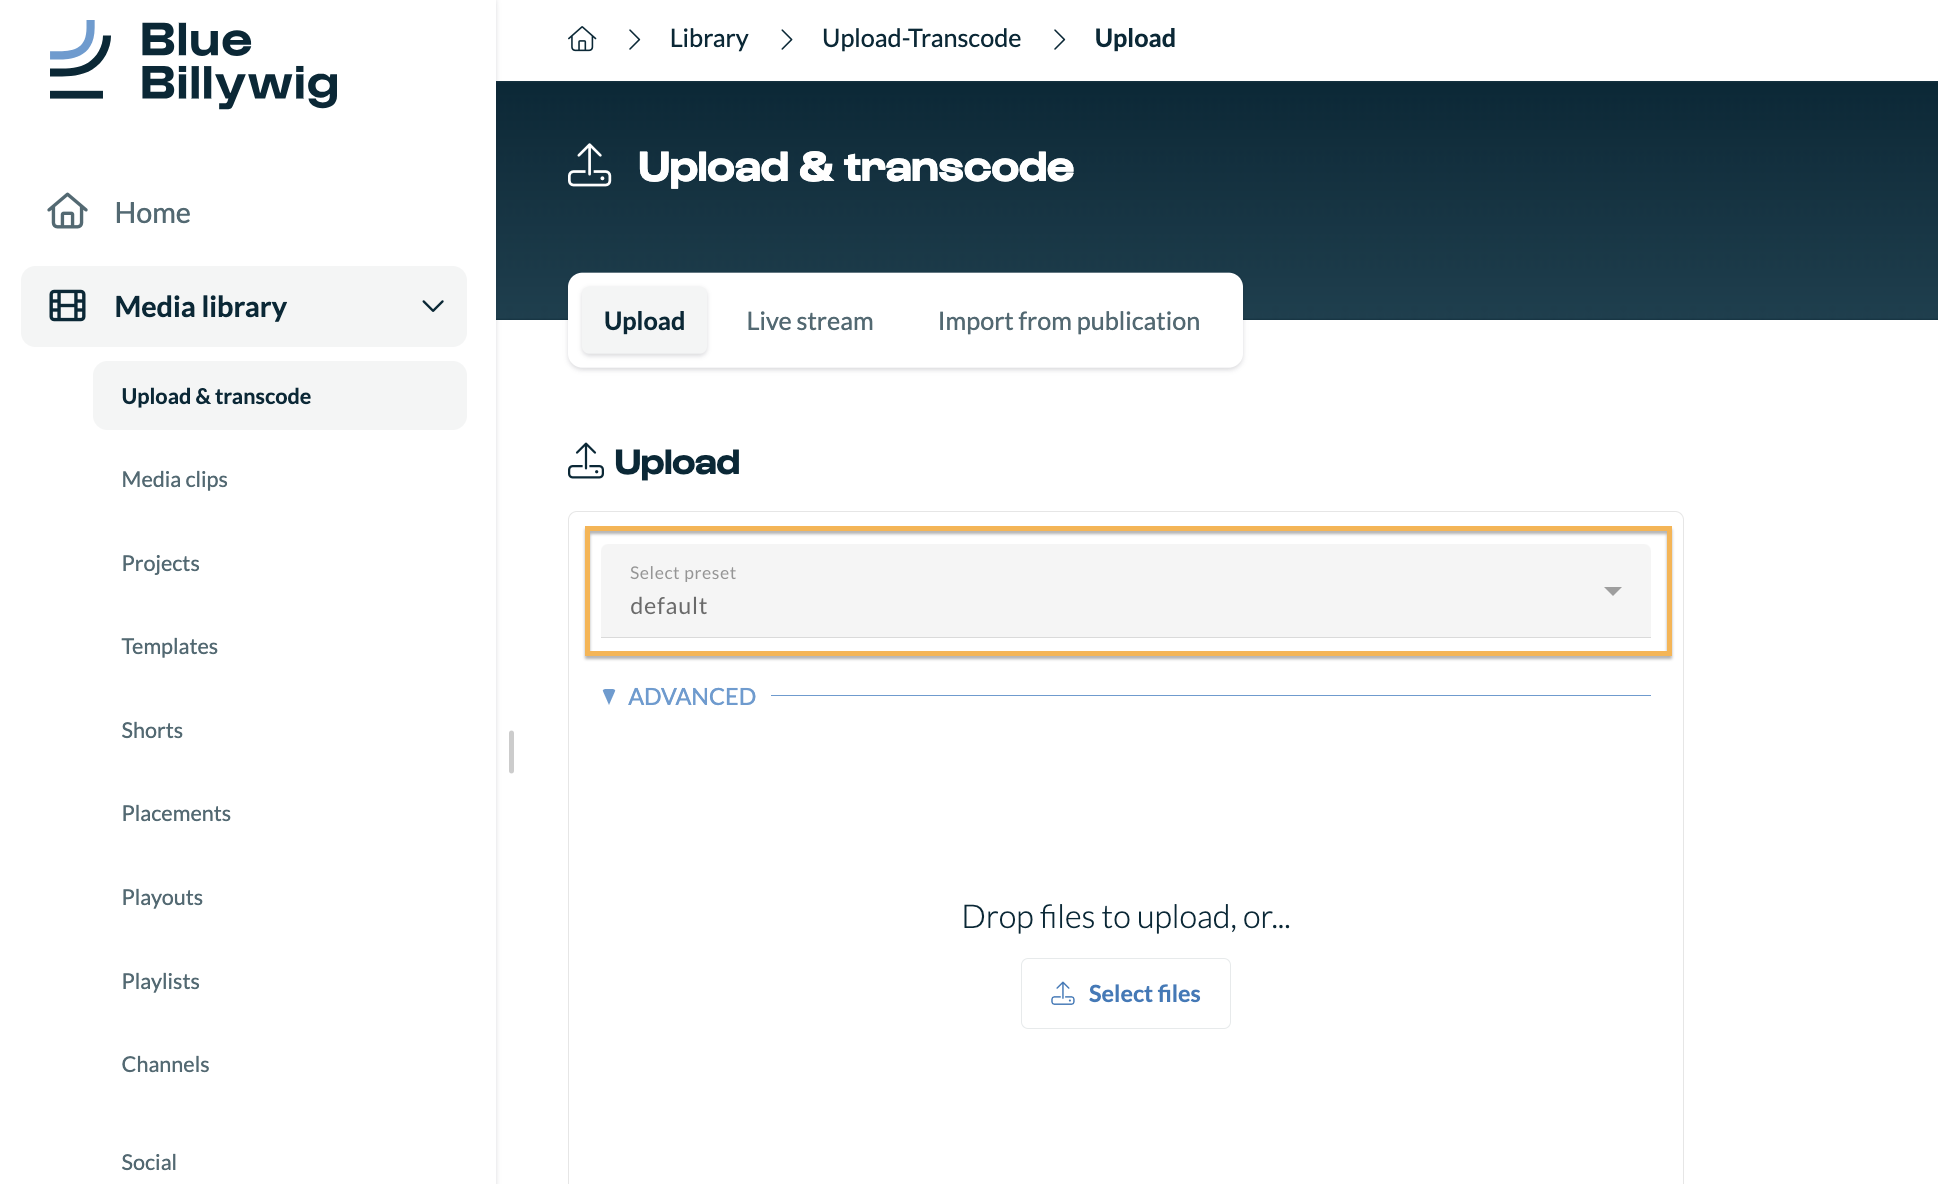Open Playlists in the sidebar

tap(160, 981)
